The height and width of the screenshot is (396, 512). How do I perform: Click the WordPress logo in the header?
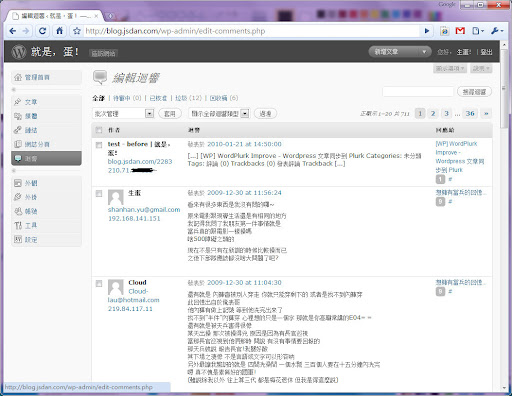[x=19, y=52]
